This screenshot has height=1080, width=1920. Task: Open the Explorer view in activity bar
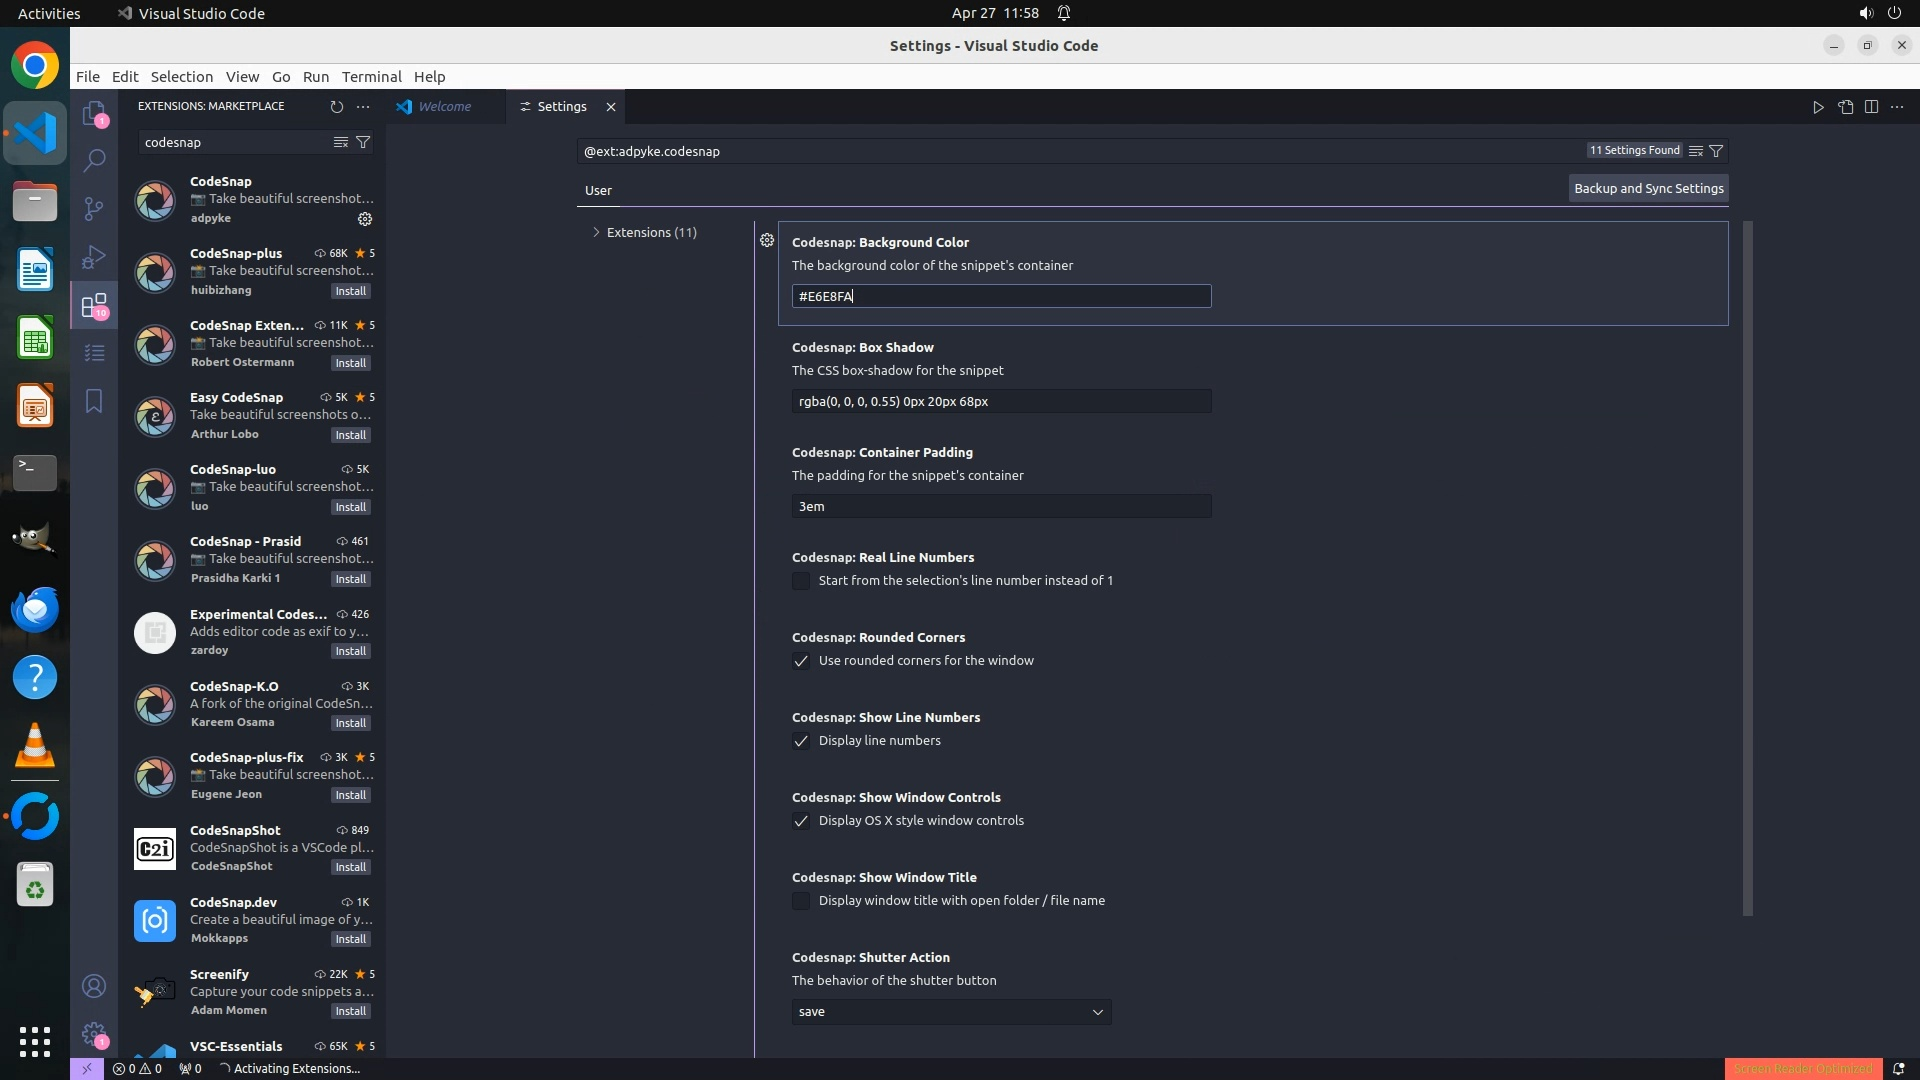tap(94, 113)
